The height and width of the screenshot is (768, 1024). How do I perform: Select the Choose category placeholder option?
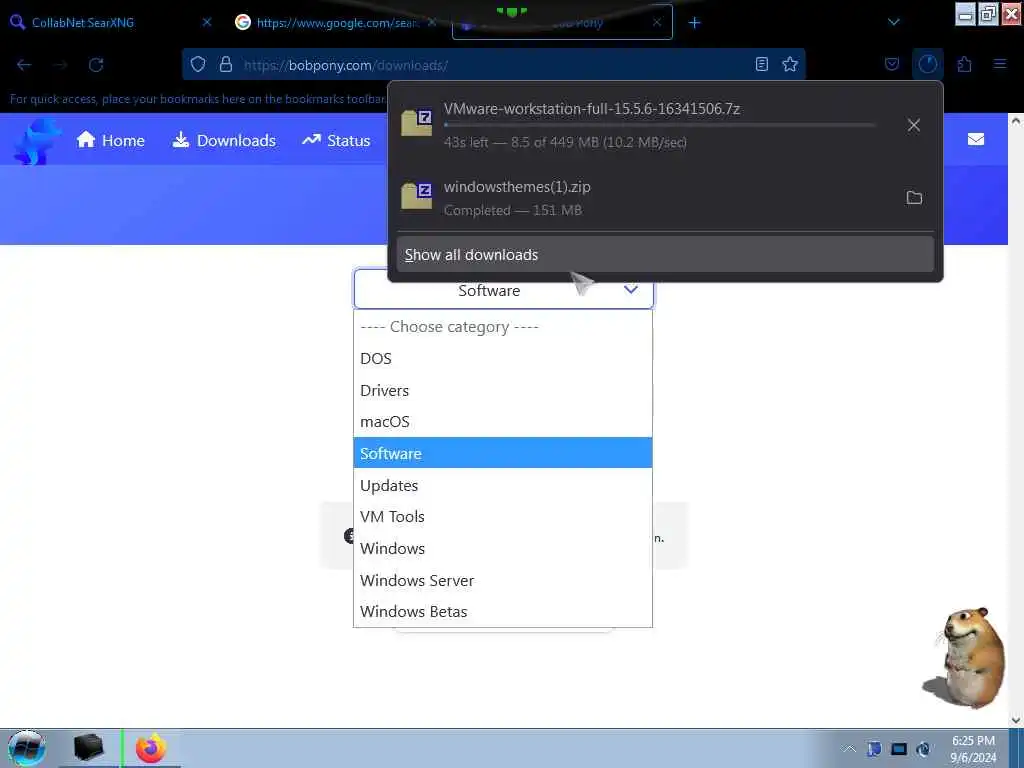503,327
